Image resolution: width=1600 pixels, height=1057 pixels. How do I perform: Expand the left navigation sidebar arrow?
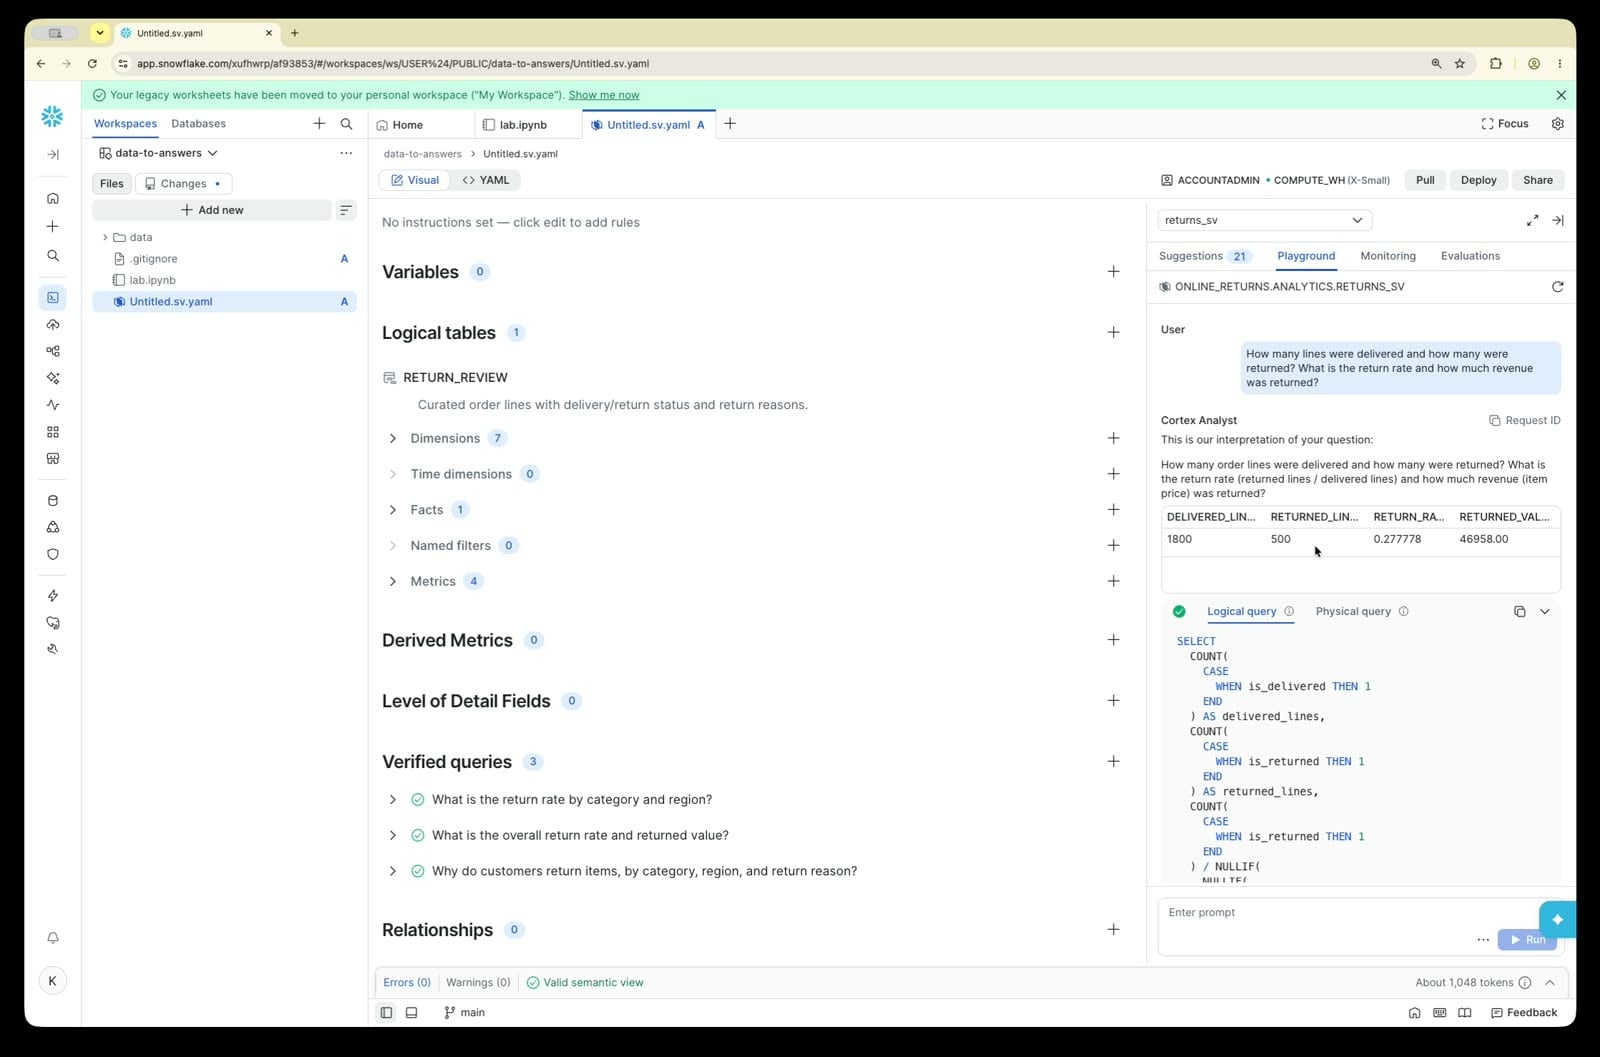click(x=53, y=154)
